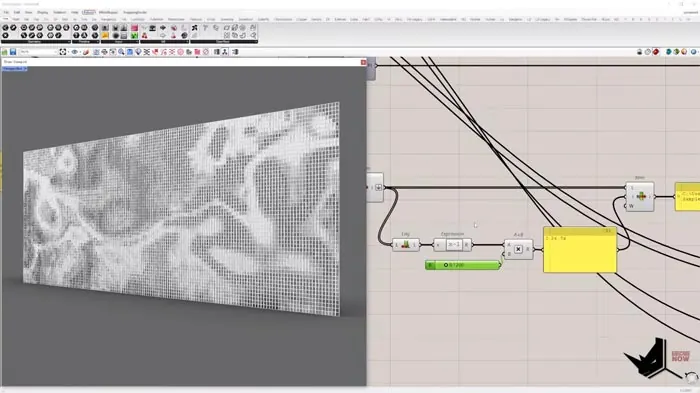Pick the yellow Panel icon in the ribbon

click(105, 35)
